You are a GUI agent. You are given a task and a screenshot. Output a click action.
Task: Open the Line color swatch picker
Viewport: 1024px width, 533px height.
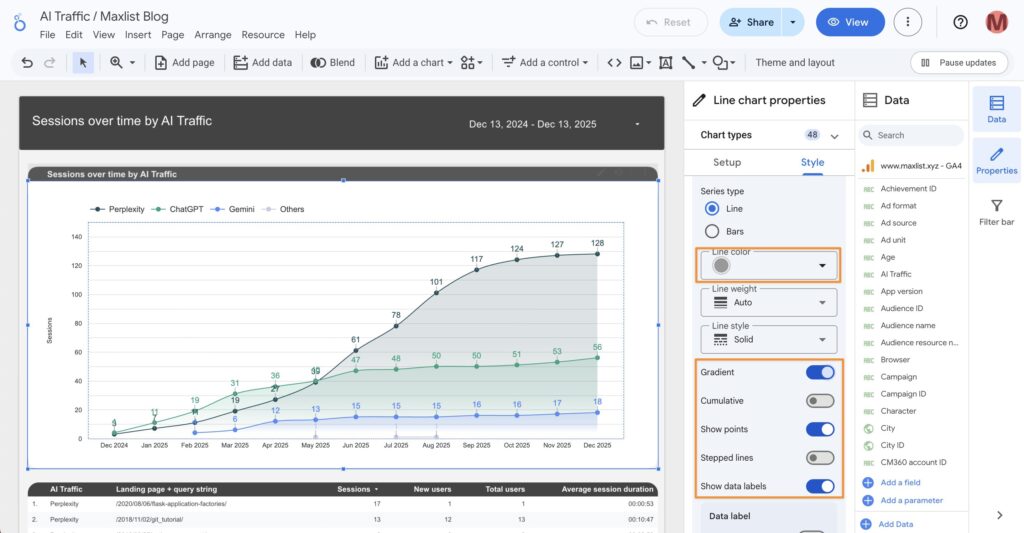click(x=769, y=265)
